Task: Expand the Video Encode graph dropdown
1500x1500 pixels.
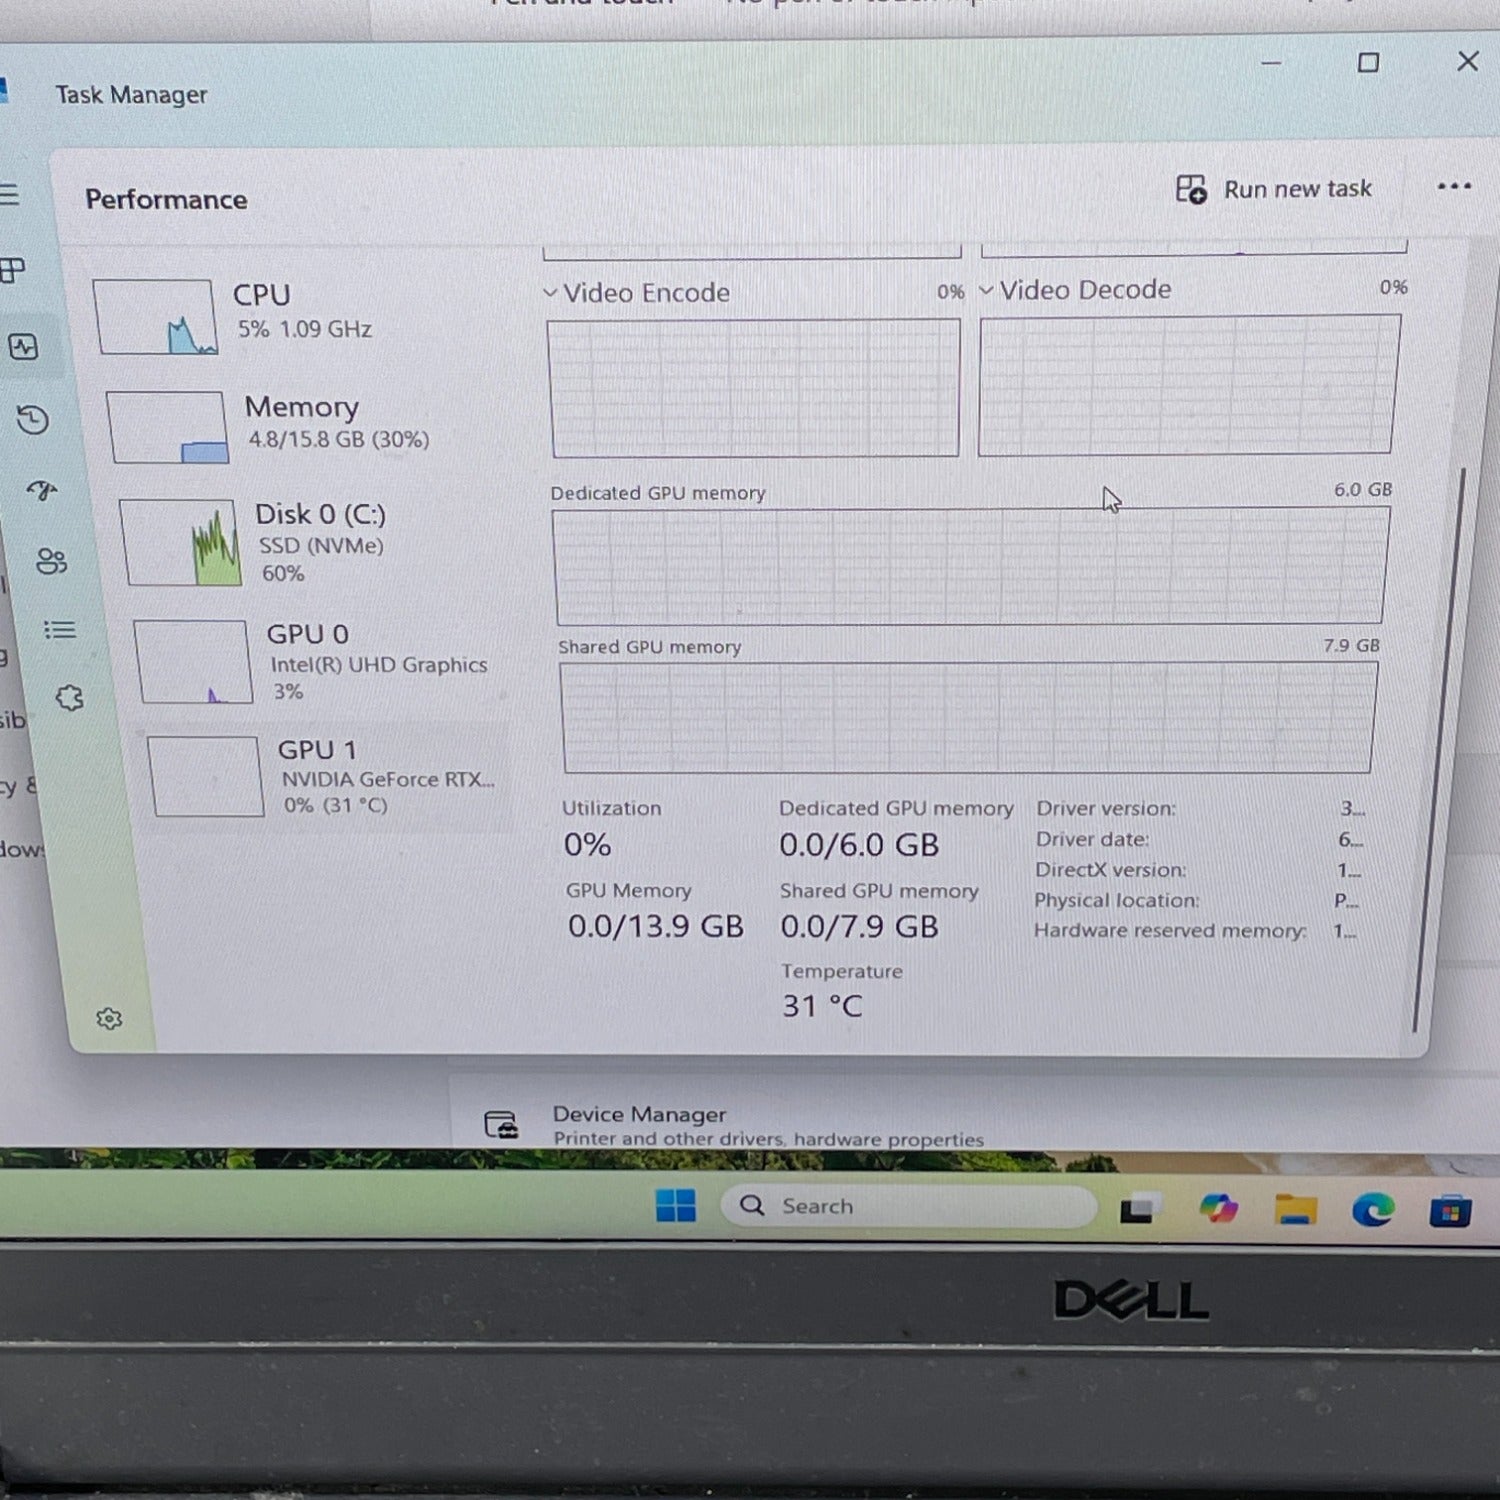Action: 550,293
